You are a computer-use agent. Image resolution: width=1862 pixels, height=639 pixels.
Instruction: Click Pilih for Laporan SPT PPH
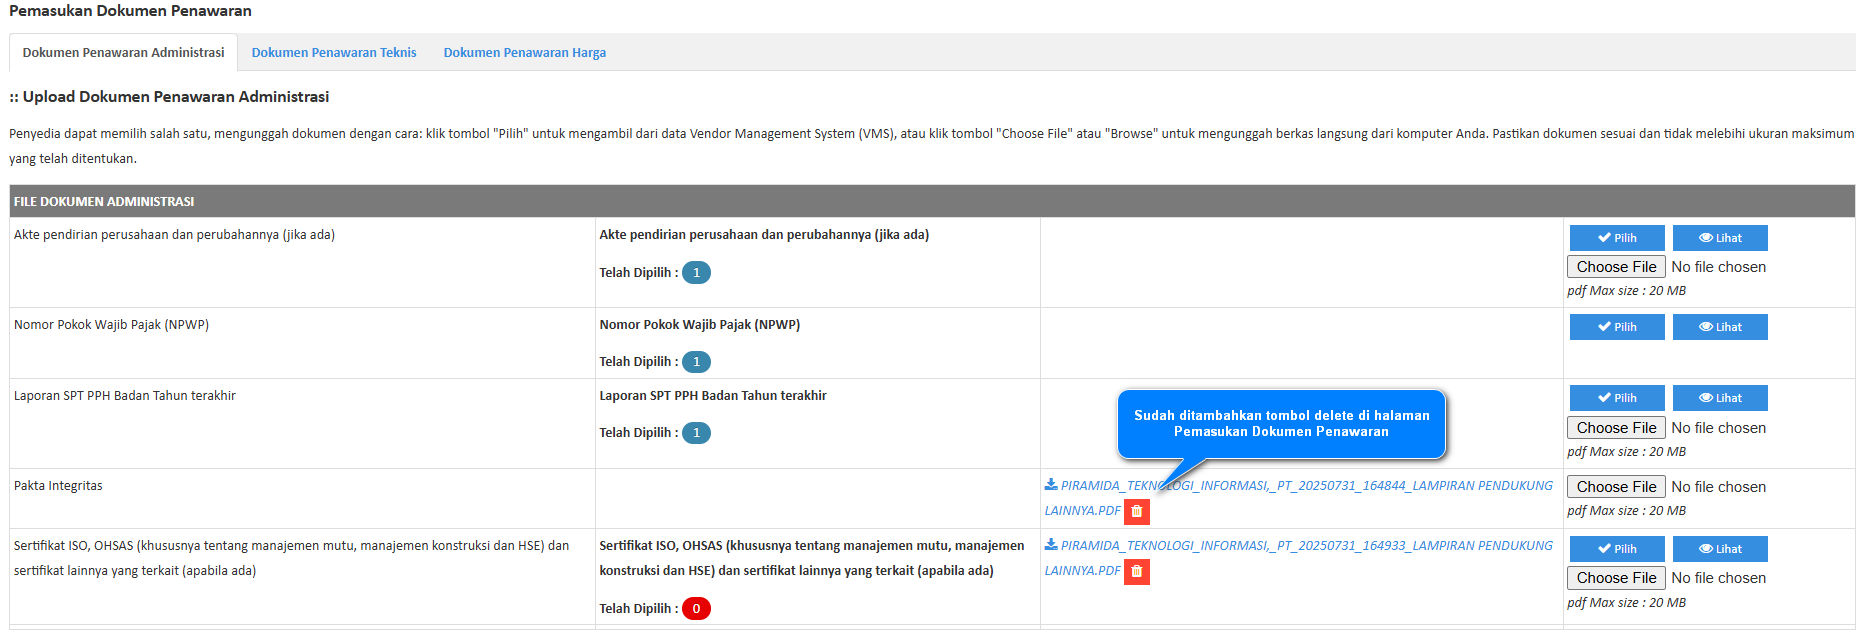coord(1616,398)
